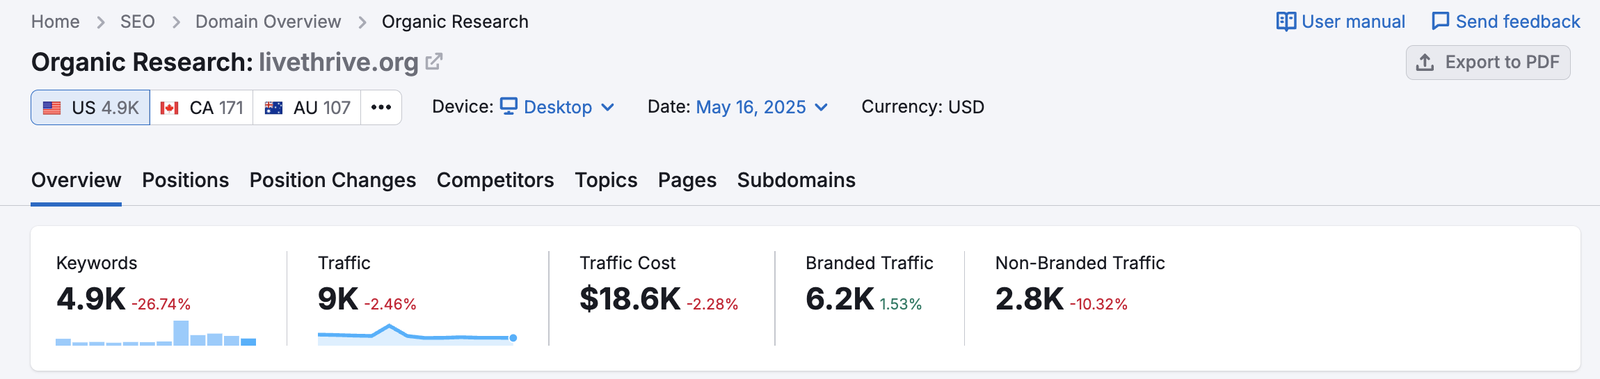The image size is (1600, 379).
Task: Click the User manual book icon
Action: point(1286,22)
